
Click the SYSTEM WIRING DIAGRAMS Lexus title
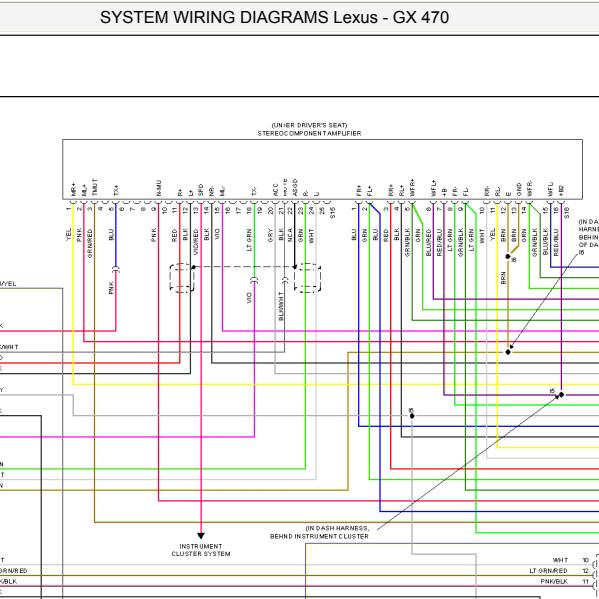point(274,18)
